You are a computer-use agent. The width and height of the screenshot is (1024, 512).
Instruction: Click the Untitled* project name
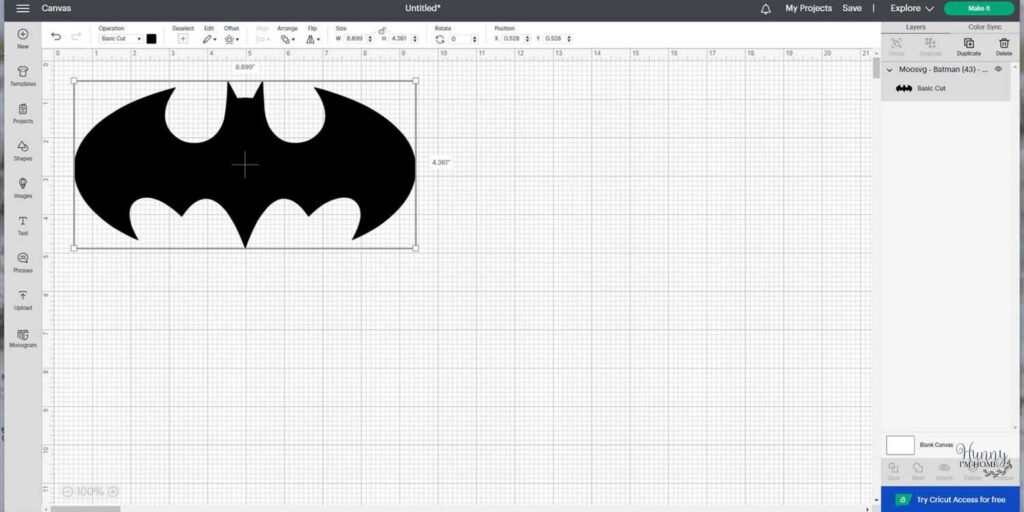423,8
